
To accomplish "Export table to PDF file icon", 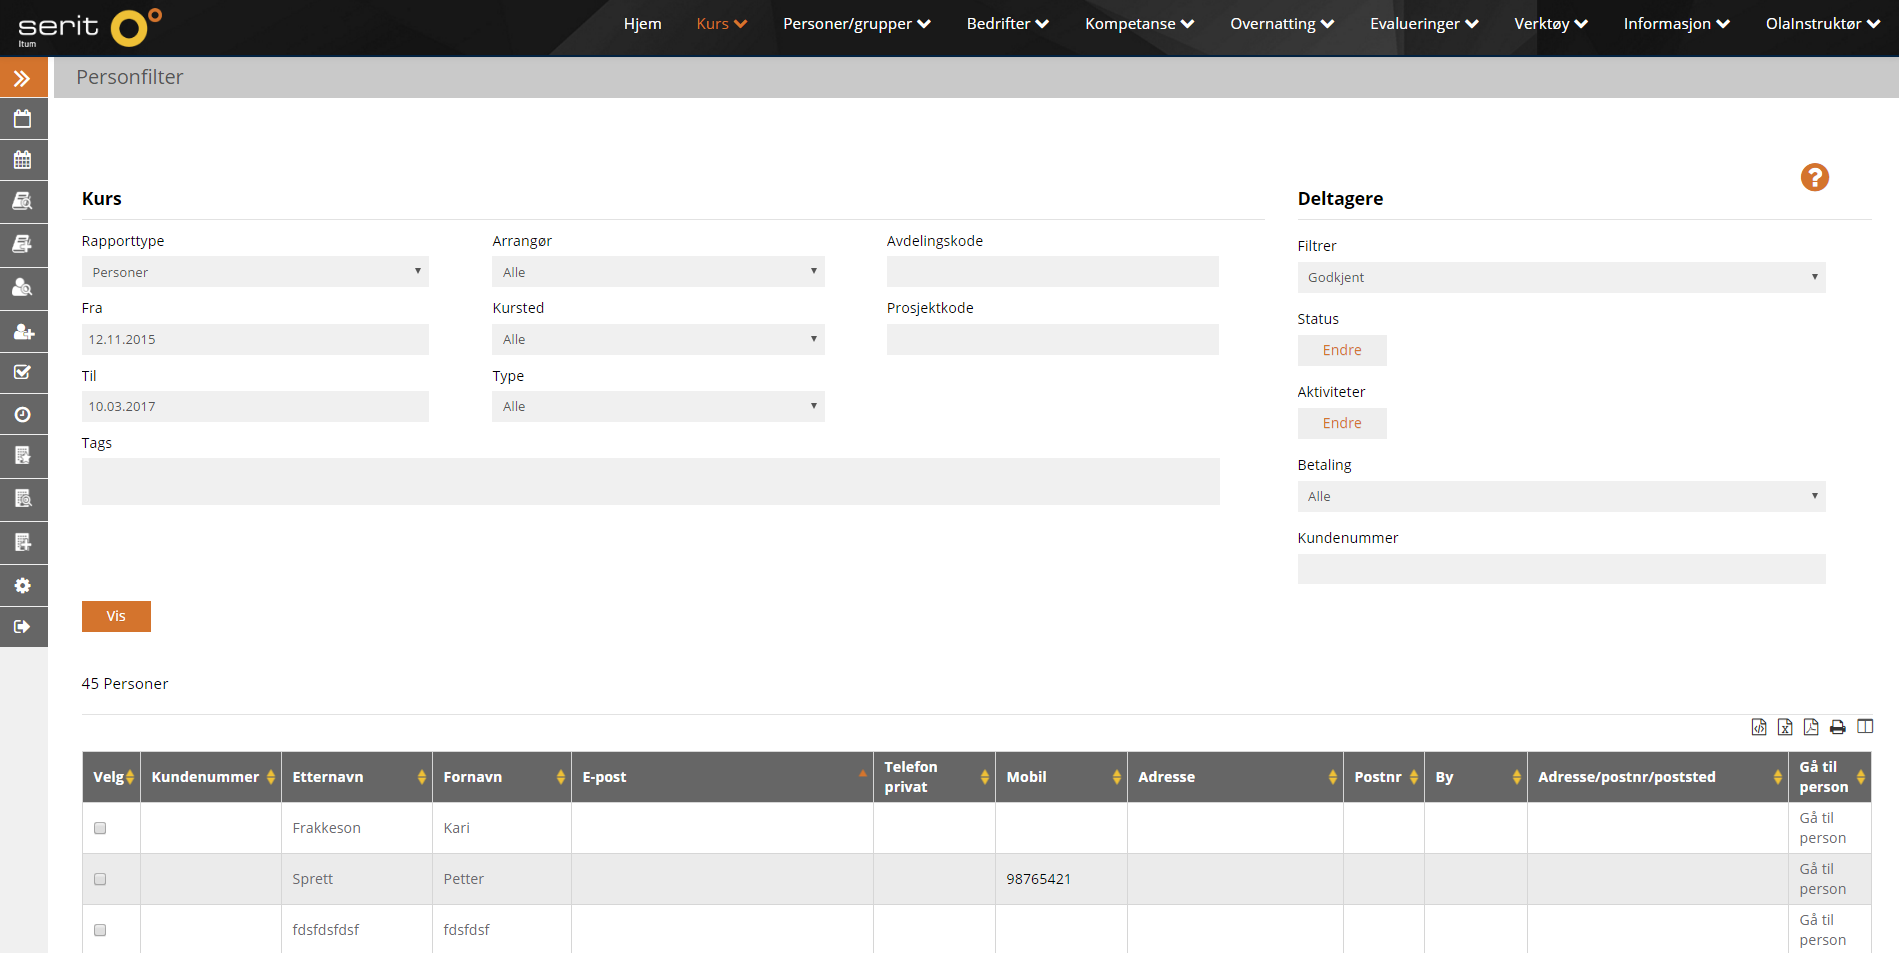I will pyautogui.click(x=1811, y=727).
